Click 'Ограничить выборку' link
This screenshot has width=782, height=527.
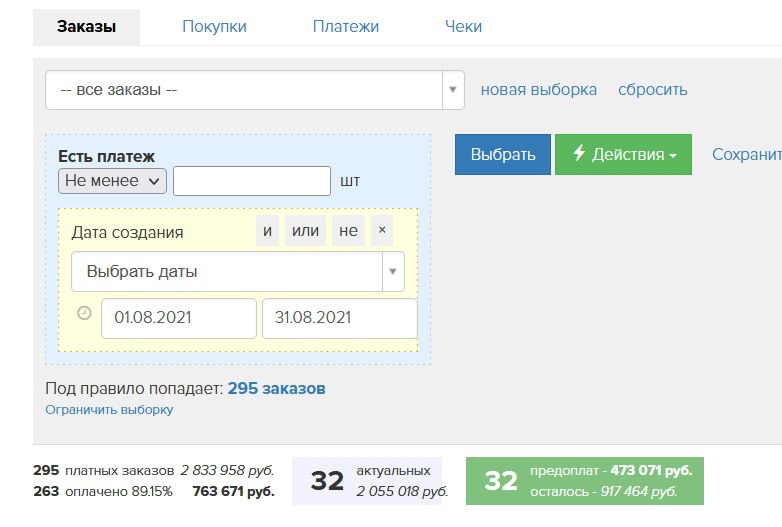(109, 410)
